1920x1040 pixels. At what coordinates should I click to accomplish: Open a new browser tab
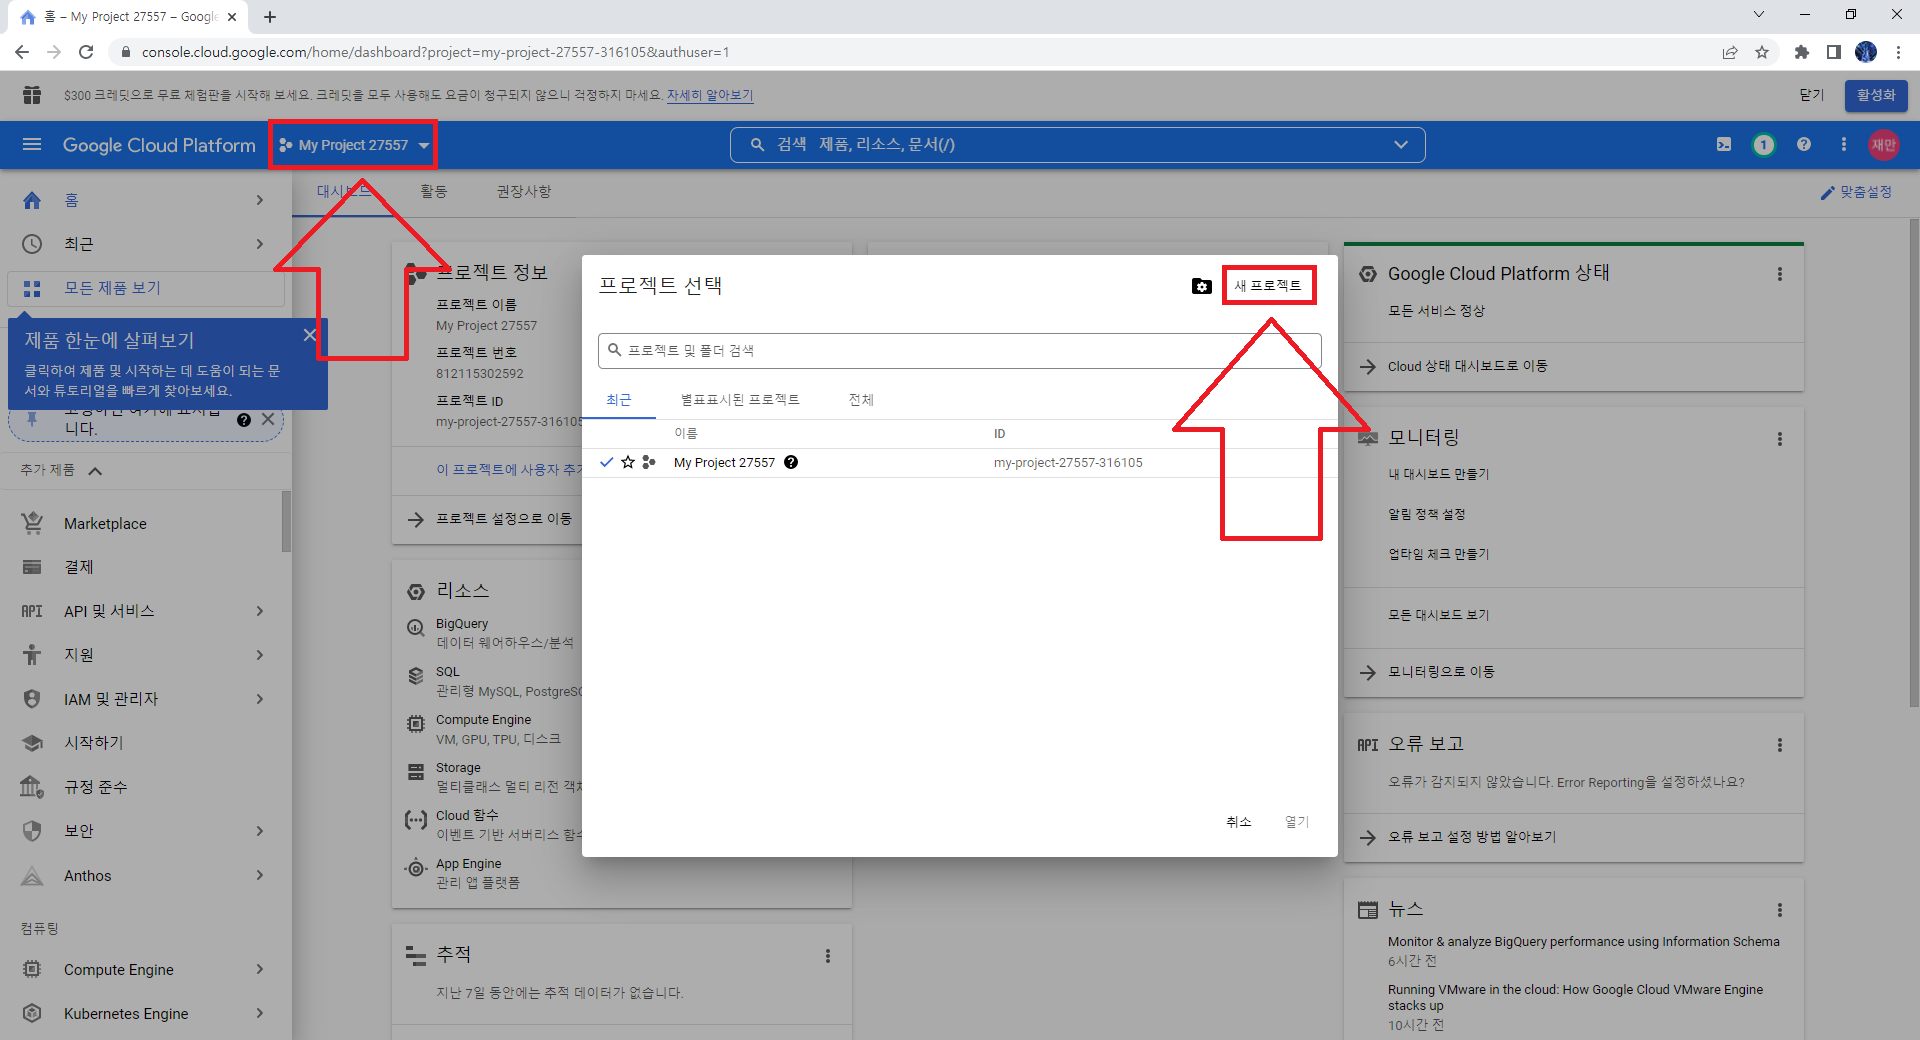pos(270,17)
